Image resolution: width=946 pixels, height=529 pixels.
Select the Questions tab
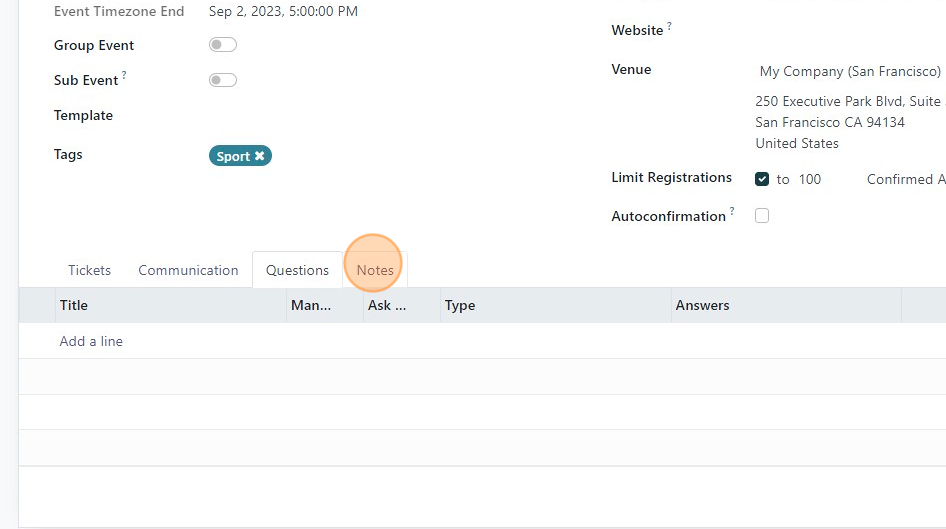(297, 270)
